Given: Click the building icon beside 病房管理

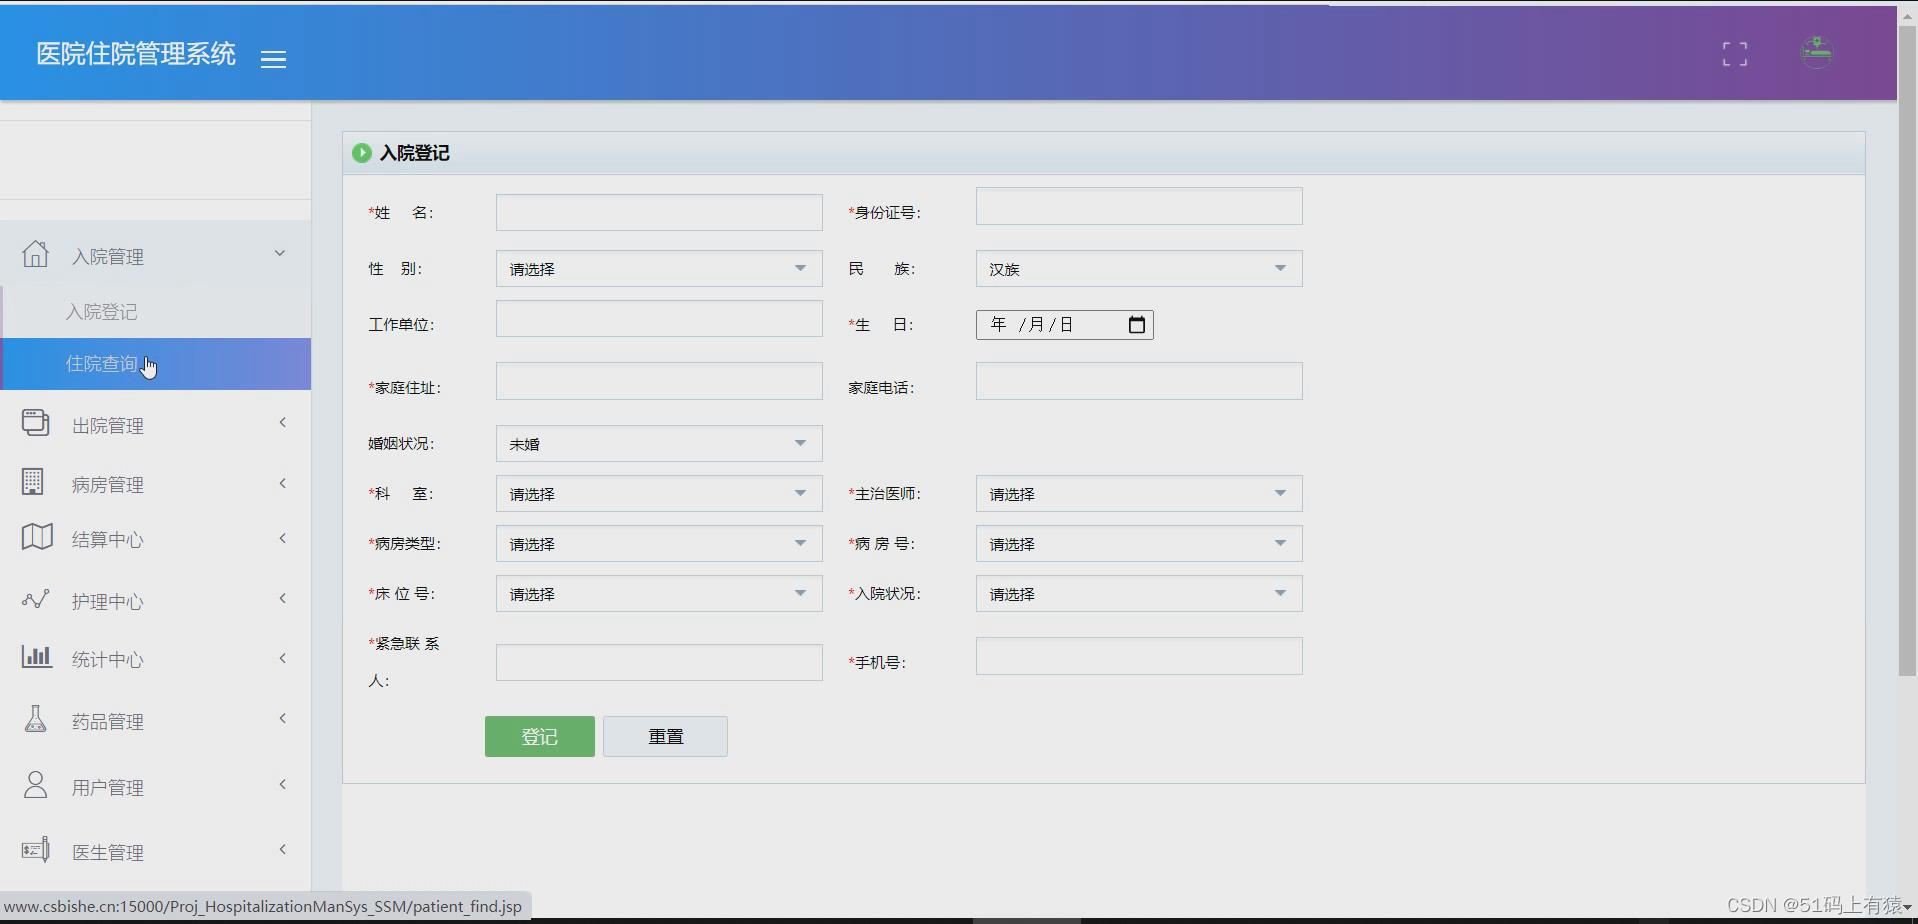Looking at the screenshot, I should pos(33,482).
